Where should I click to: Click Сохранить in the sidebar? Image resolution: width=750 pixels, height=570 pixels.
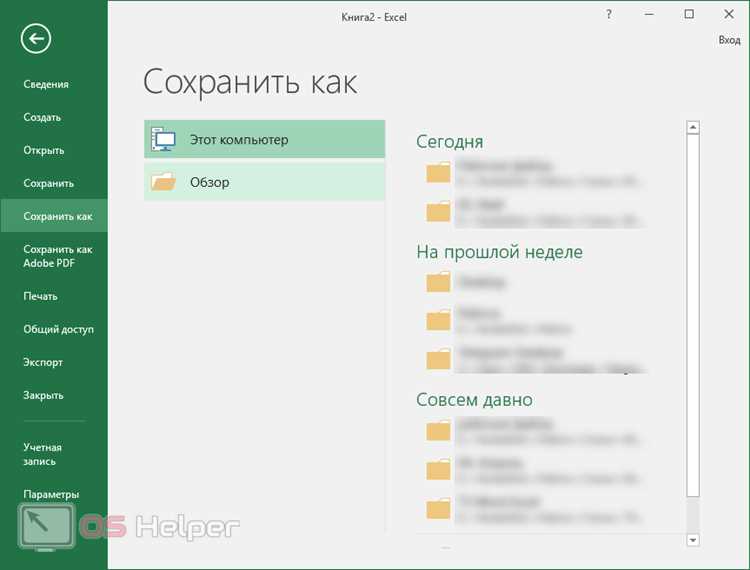(x=54, y=183)
